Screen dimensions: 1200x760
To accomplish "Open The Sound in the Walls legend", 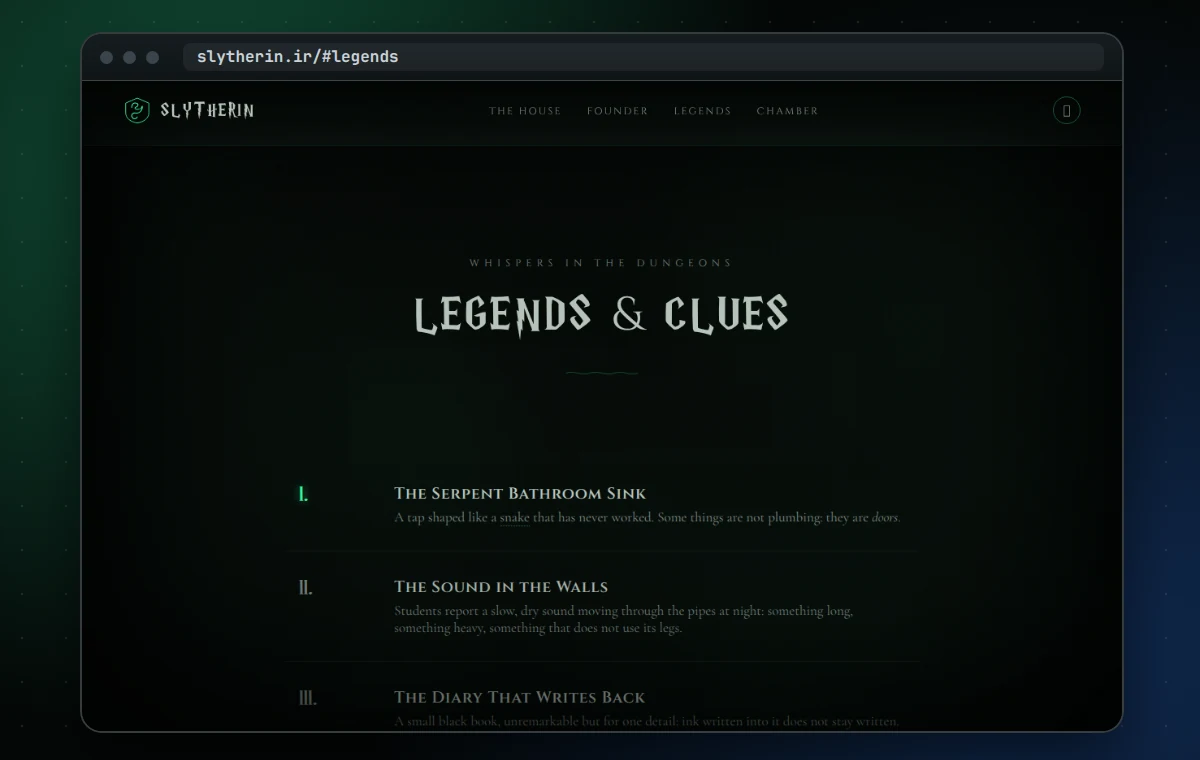I will (501, 587).
